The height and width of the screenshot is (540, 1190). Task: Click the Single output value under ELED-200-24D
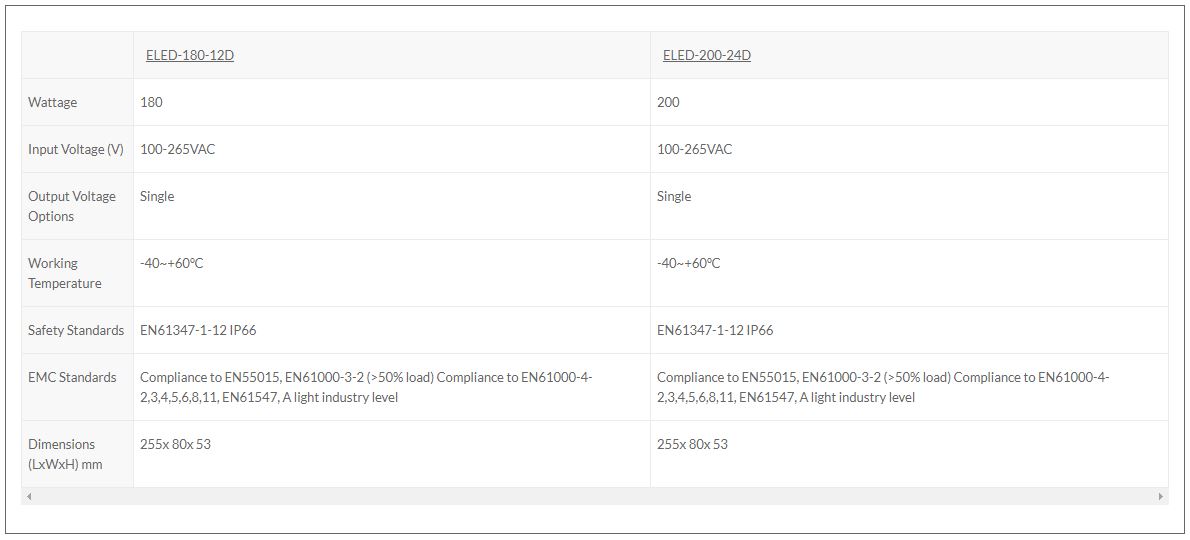[x=674, y=196]
